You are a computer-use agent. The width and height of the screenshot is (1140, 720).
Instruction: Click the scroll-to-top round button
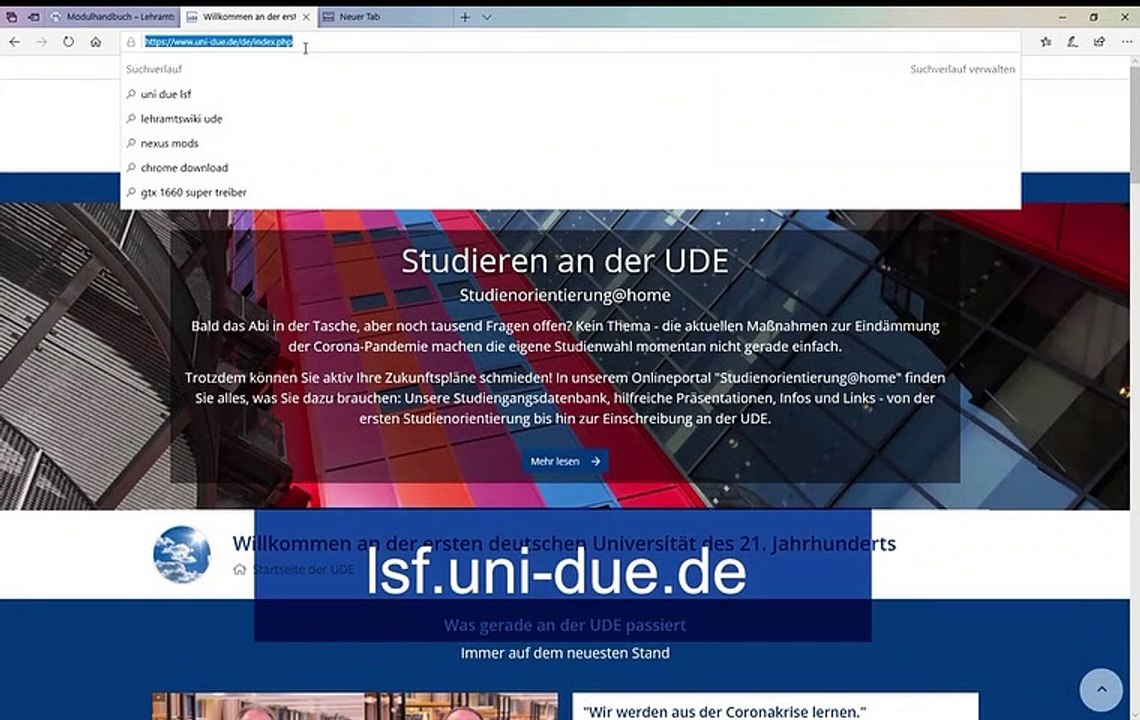(x=1101, y=689)
